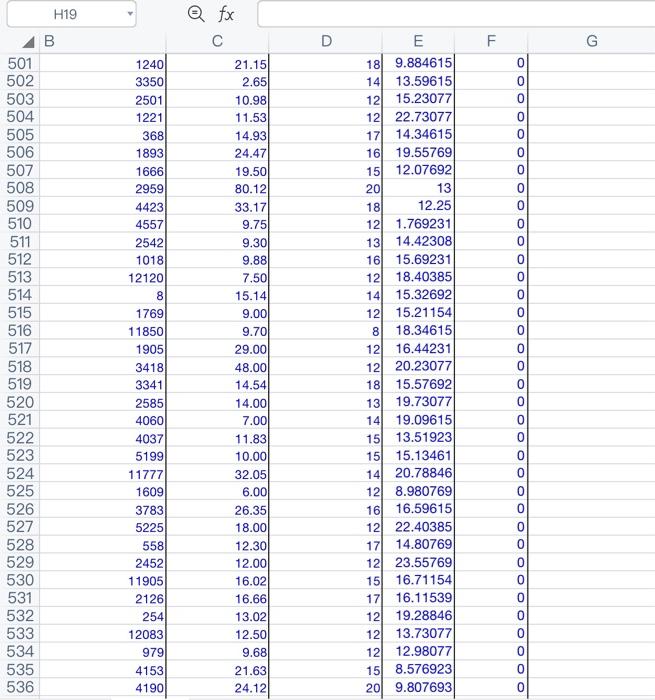
Task: Click the zoom magnifier icon beside fx
Action: [x=196, y=14]
